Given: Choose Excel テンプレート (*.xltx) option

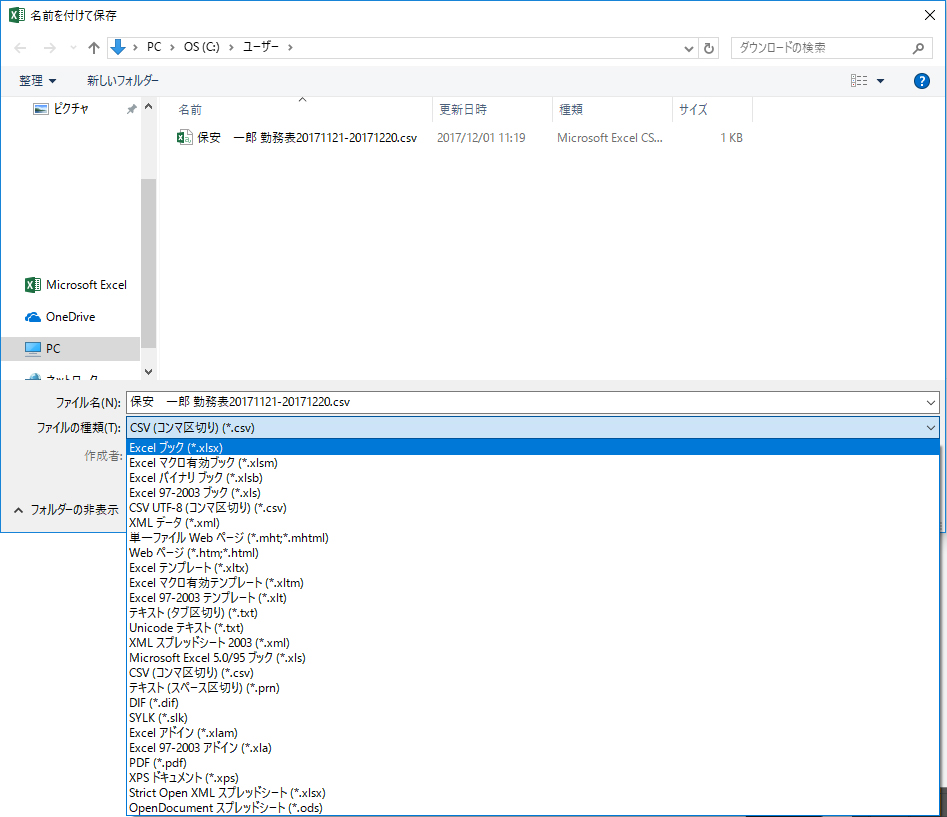Looking at the screenshot, I should pyautogui.click(x=533, y=568).
